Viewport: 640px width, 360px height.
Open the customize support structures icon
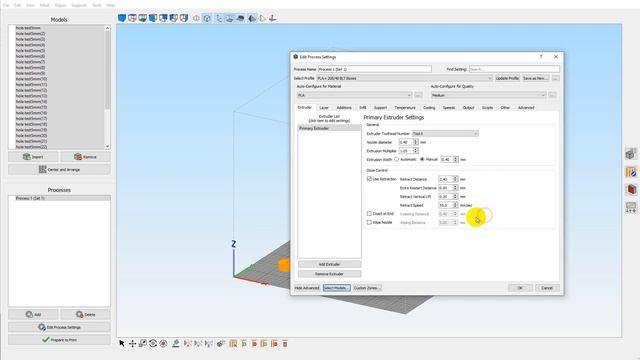point(233,344)
